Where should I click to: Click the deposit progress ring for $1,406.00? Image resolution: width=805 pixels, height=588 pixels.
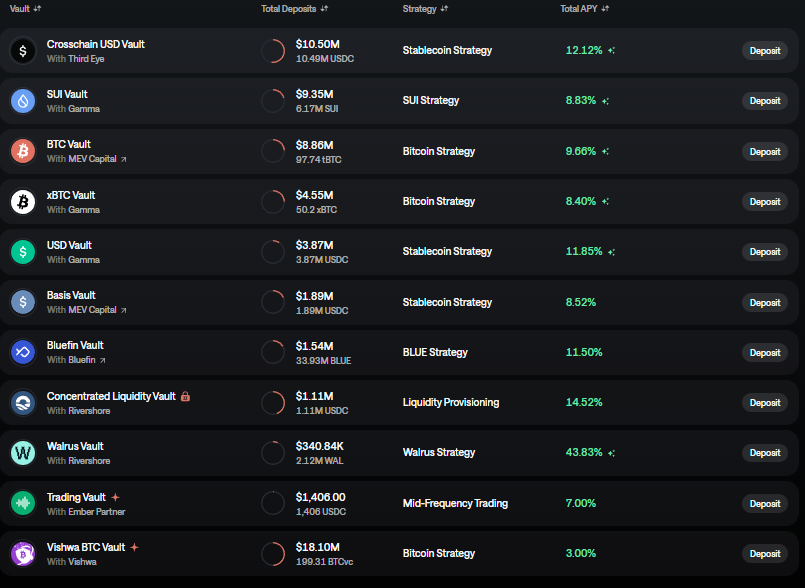273,503
